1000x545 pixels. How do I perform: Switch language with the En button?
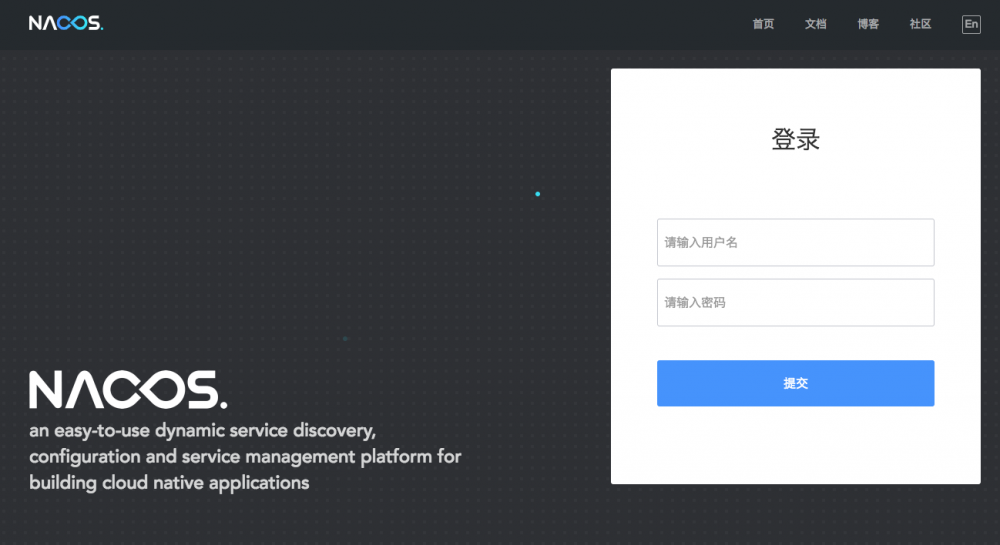971,24
